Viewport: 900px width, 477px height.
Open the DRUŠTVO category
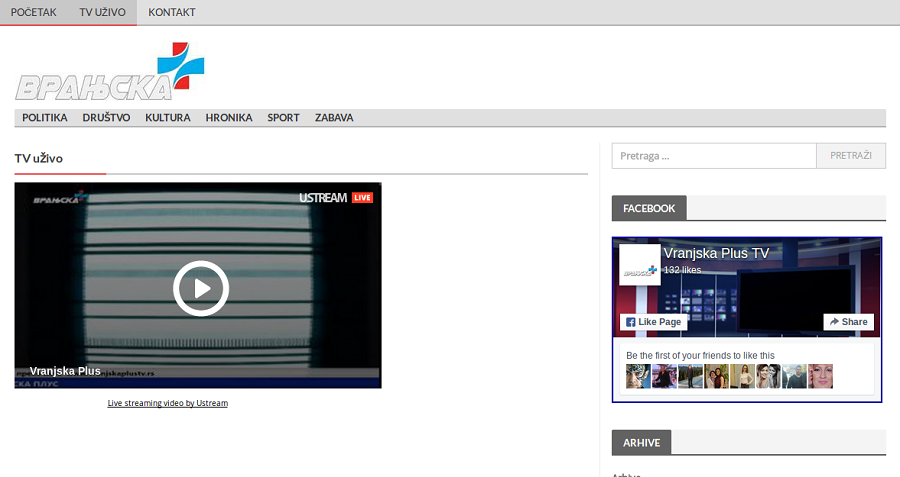tap(106, 118)
